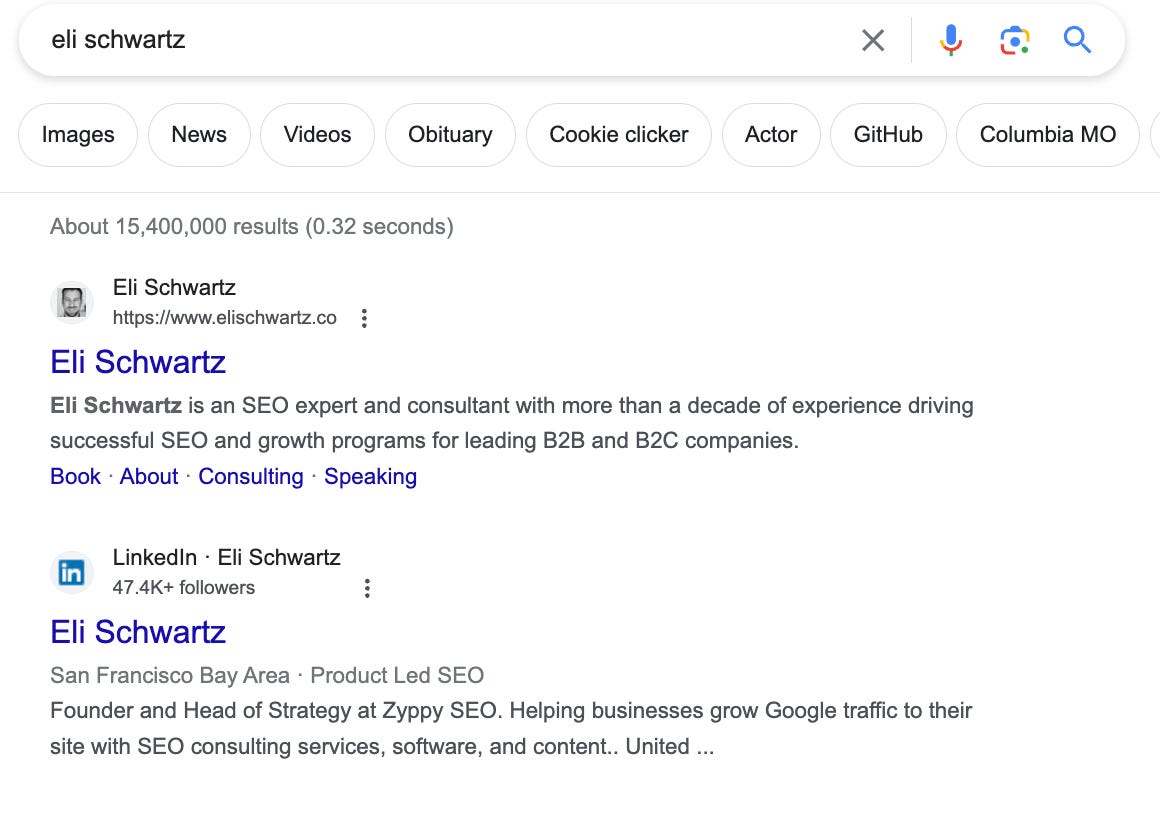Screen dimensions: 1160x832
Task: Click the https://www.elischwartz.co URL text
Action: pyautogui.click(x=225, y=318)
